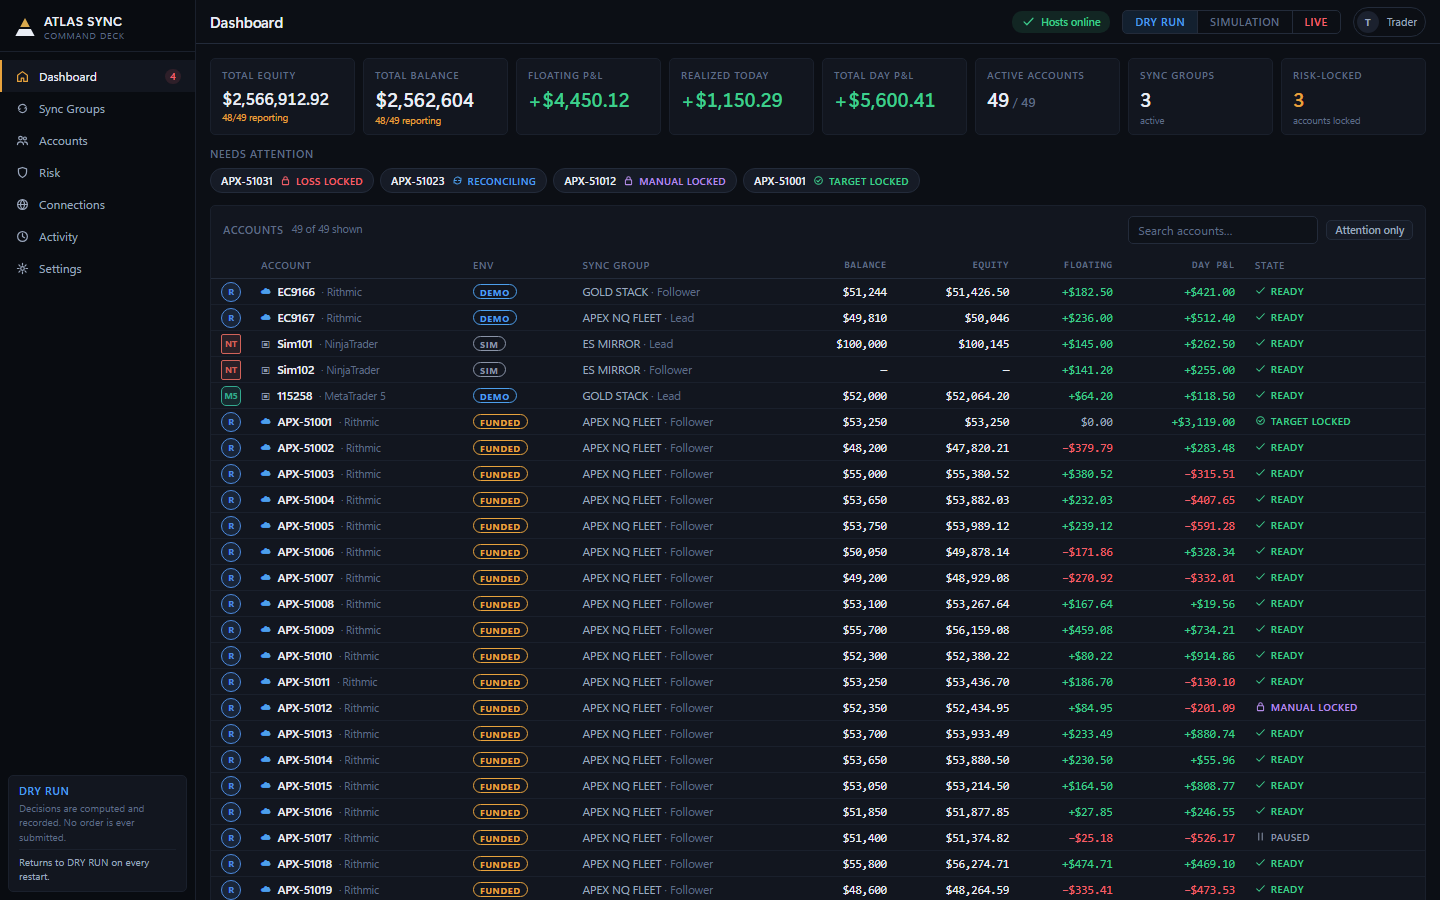Image resolution: width=1440 pixels, height=900 pixels.
Task: Click the DEMO badge on EC9167
Action: (x=495, y=318)
